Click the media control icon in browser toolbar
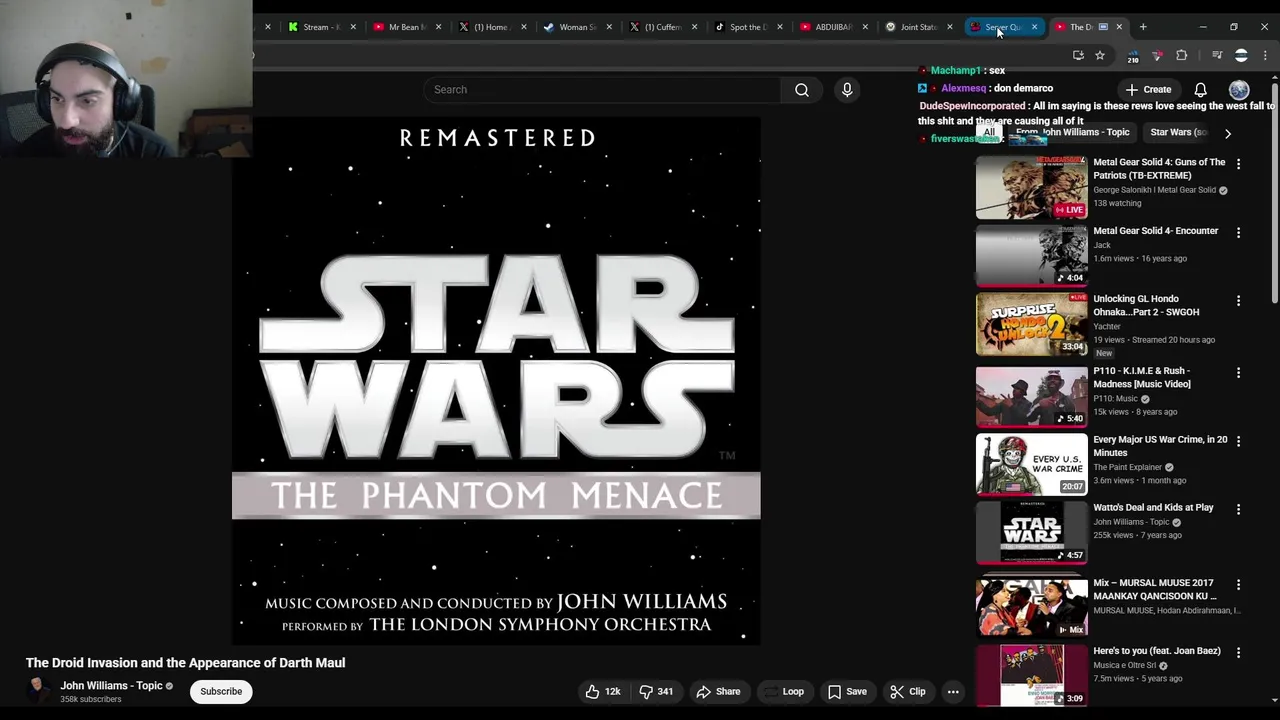The image size is (1280, 720). (1217, 56)
